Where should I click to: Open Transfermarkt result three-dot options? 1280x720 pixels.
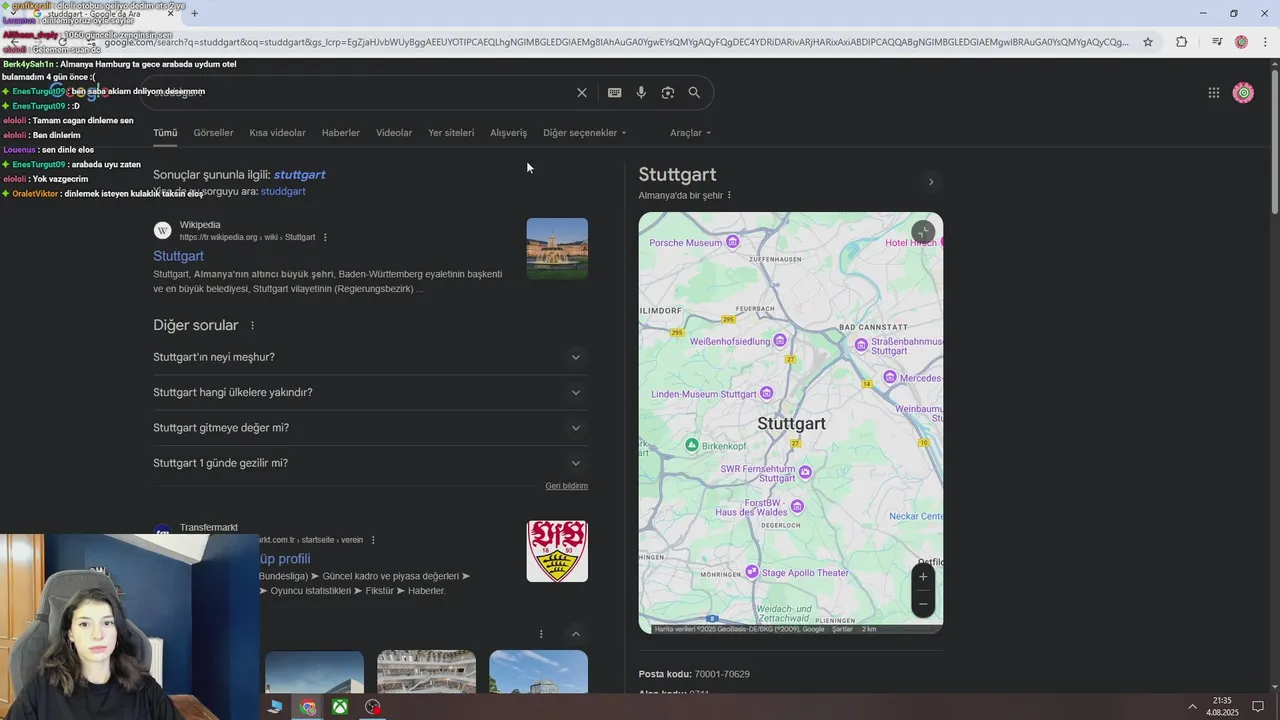pos(373,540)
